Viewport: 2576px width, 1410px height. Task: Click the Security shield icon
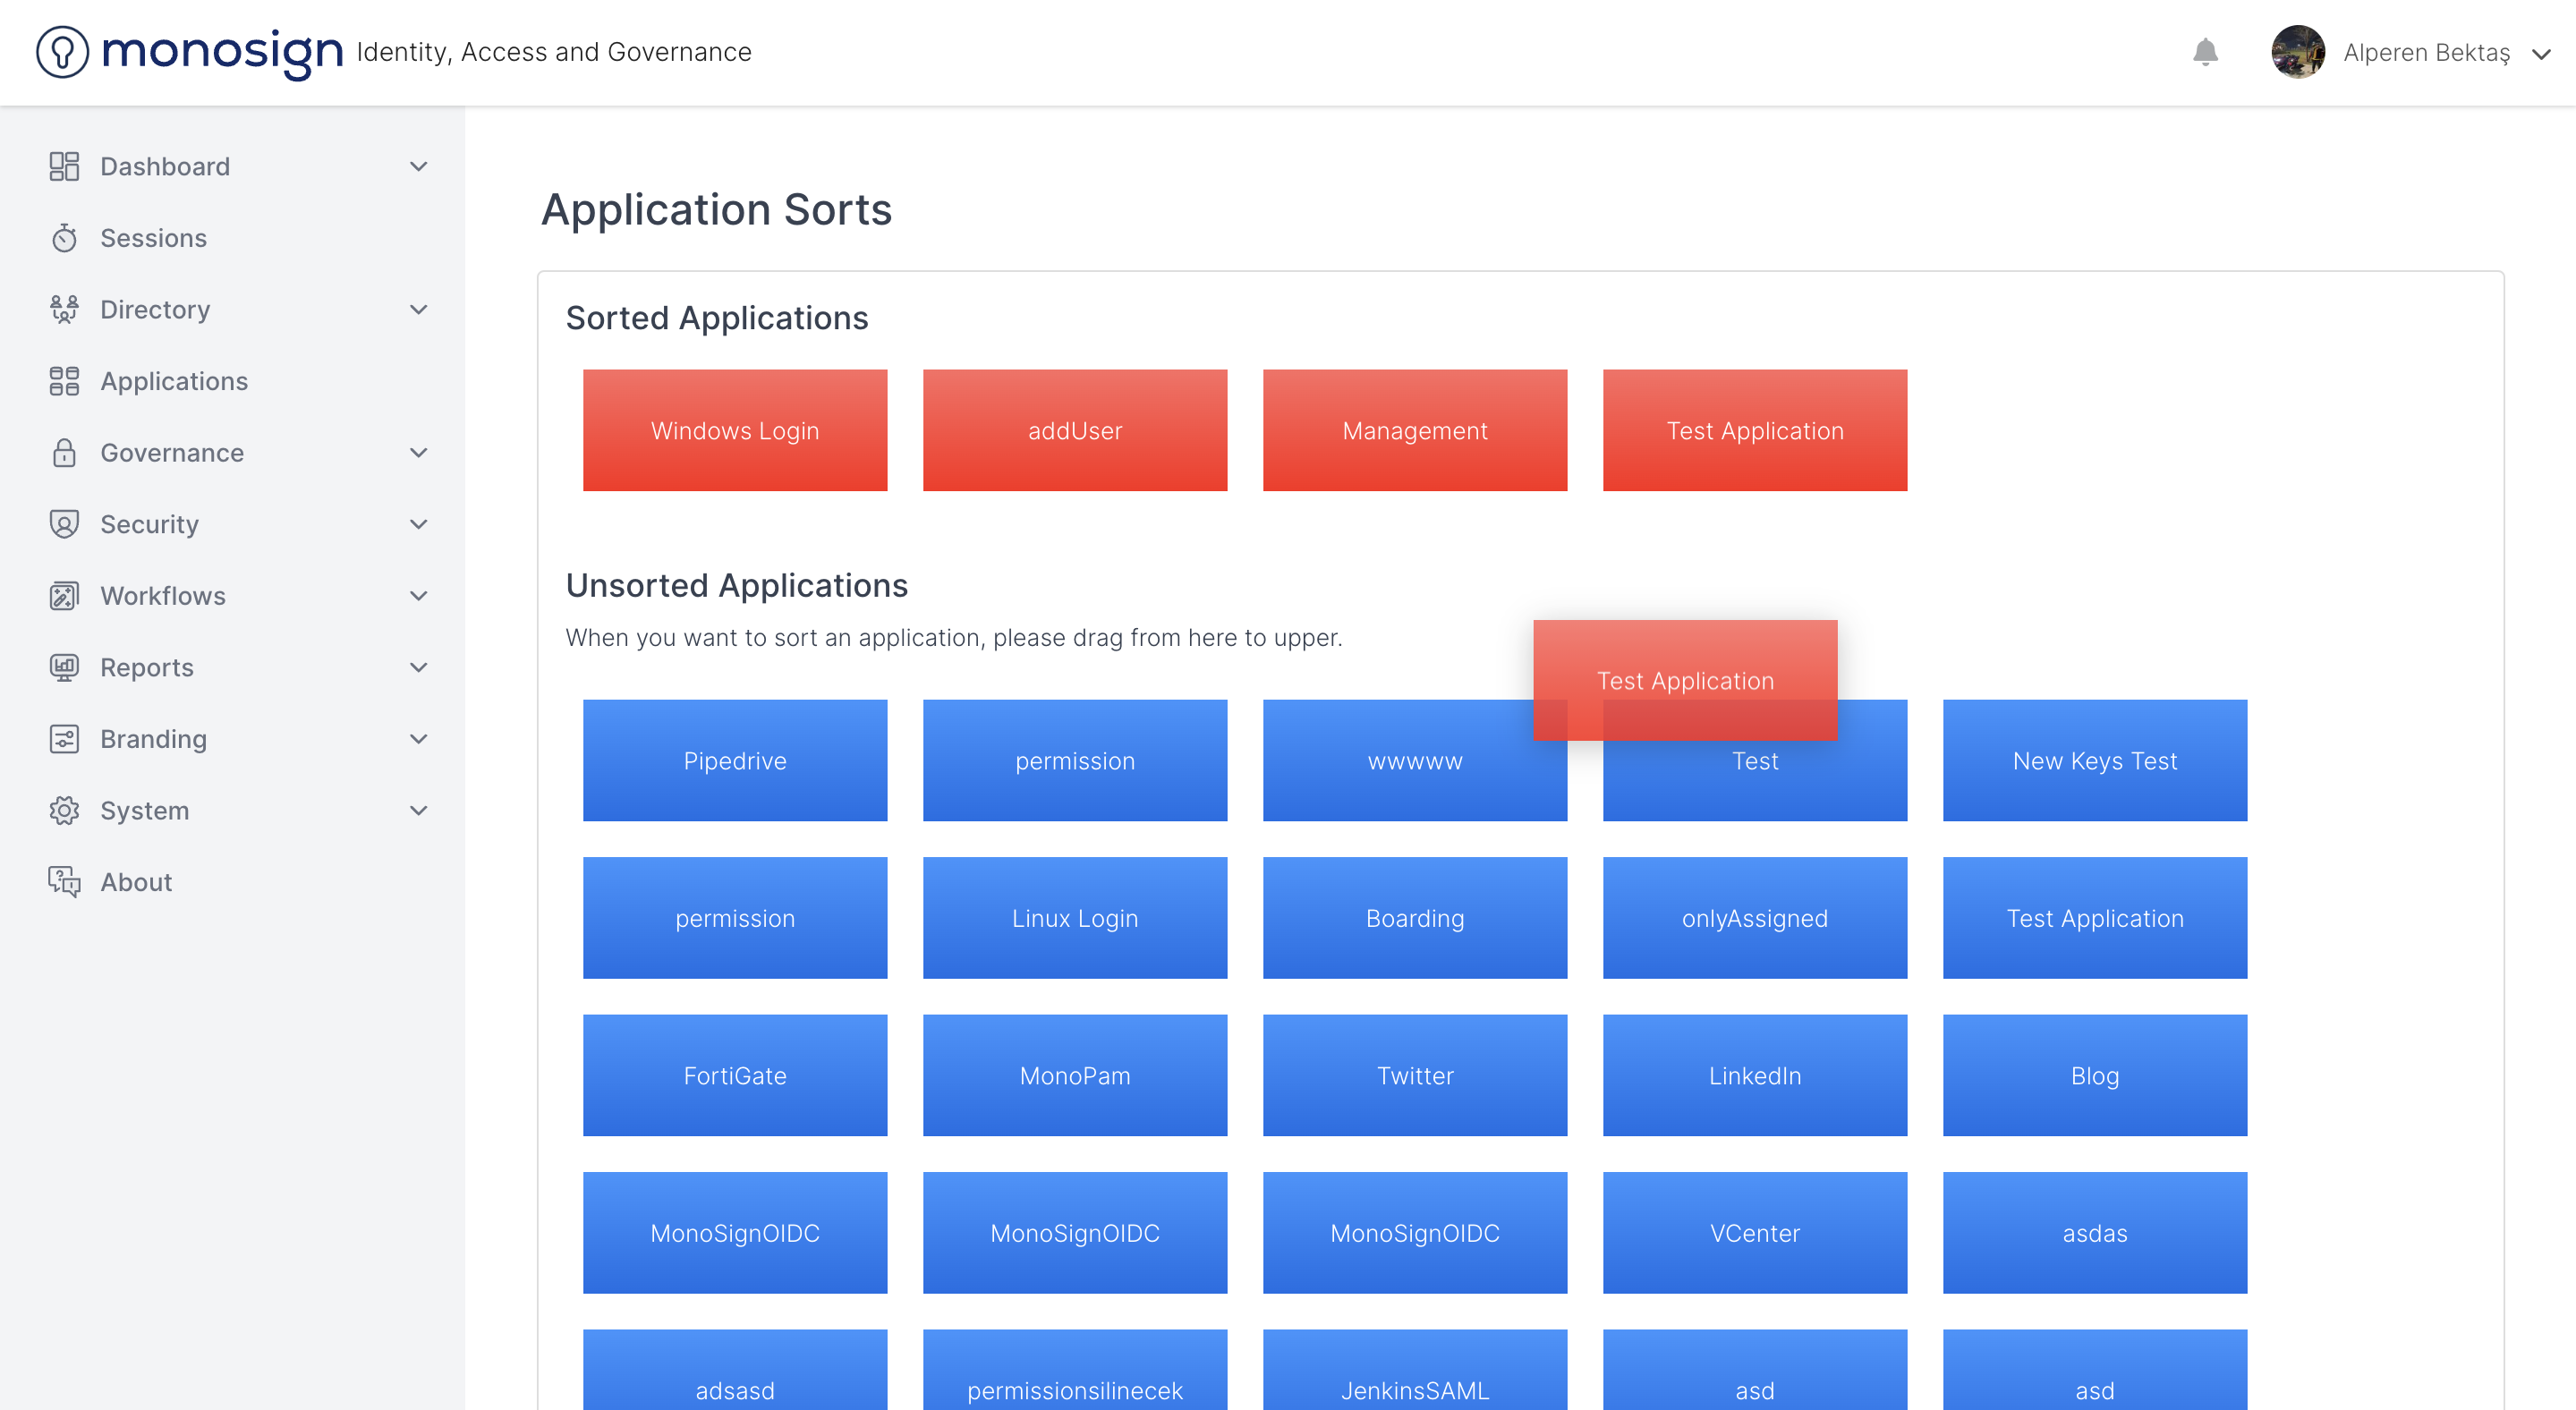[x=64, y=524]
